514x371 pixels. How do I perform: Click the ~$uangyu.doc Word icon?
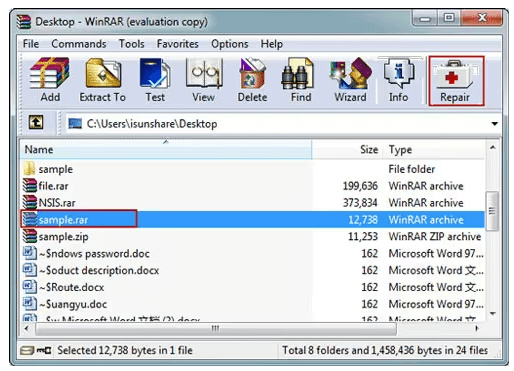(x=29, y=303)
